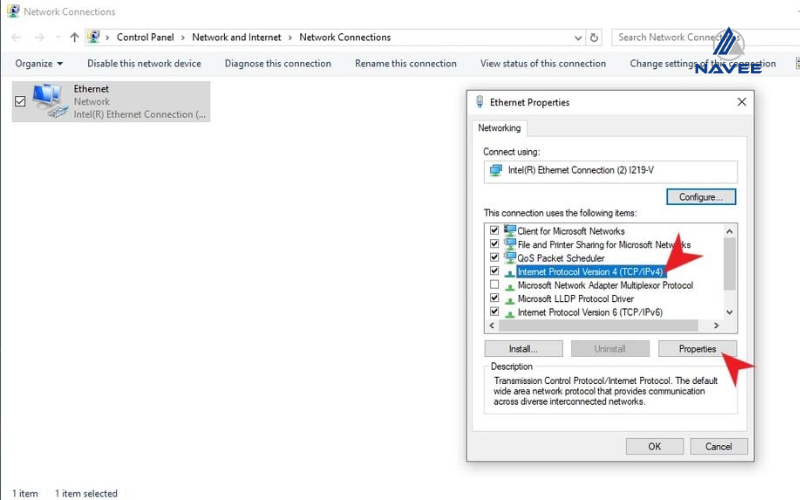Uncheck Internet Protocol Version 6 checkbox
Image resolution: width=800 pixels, height=500 pixels.
tap(494, 311)
